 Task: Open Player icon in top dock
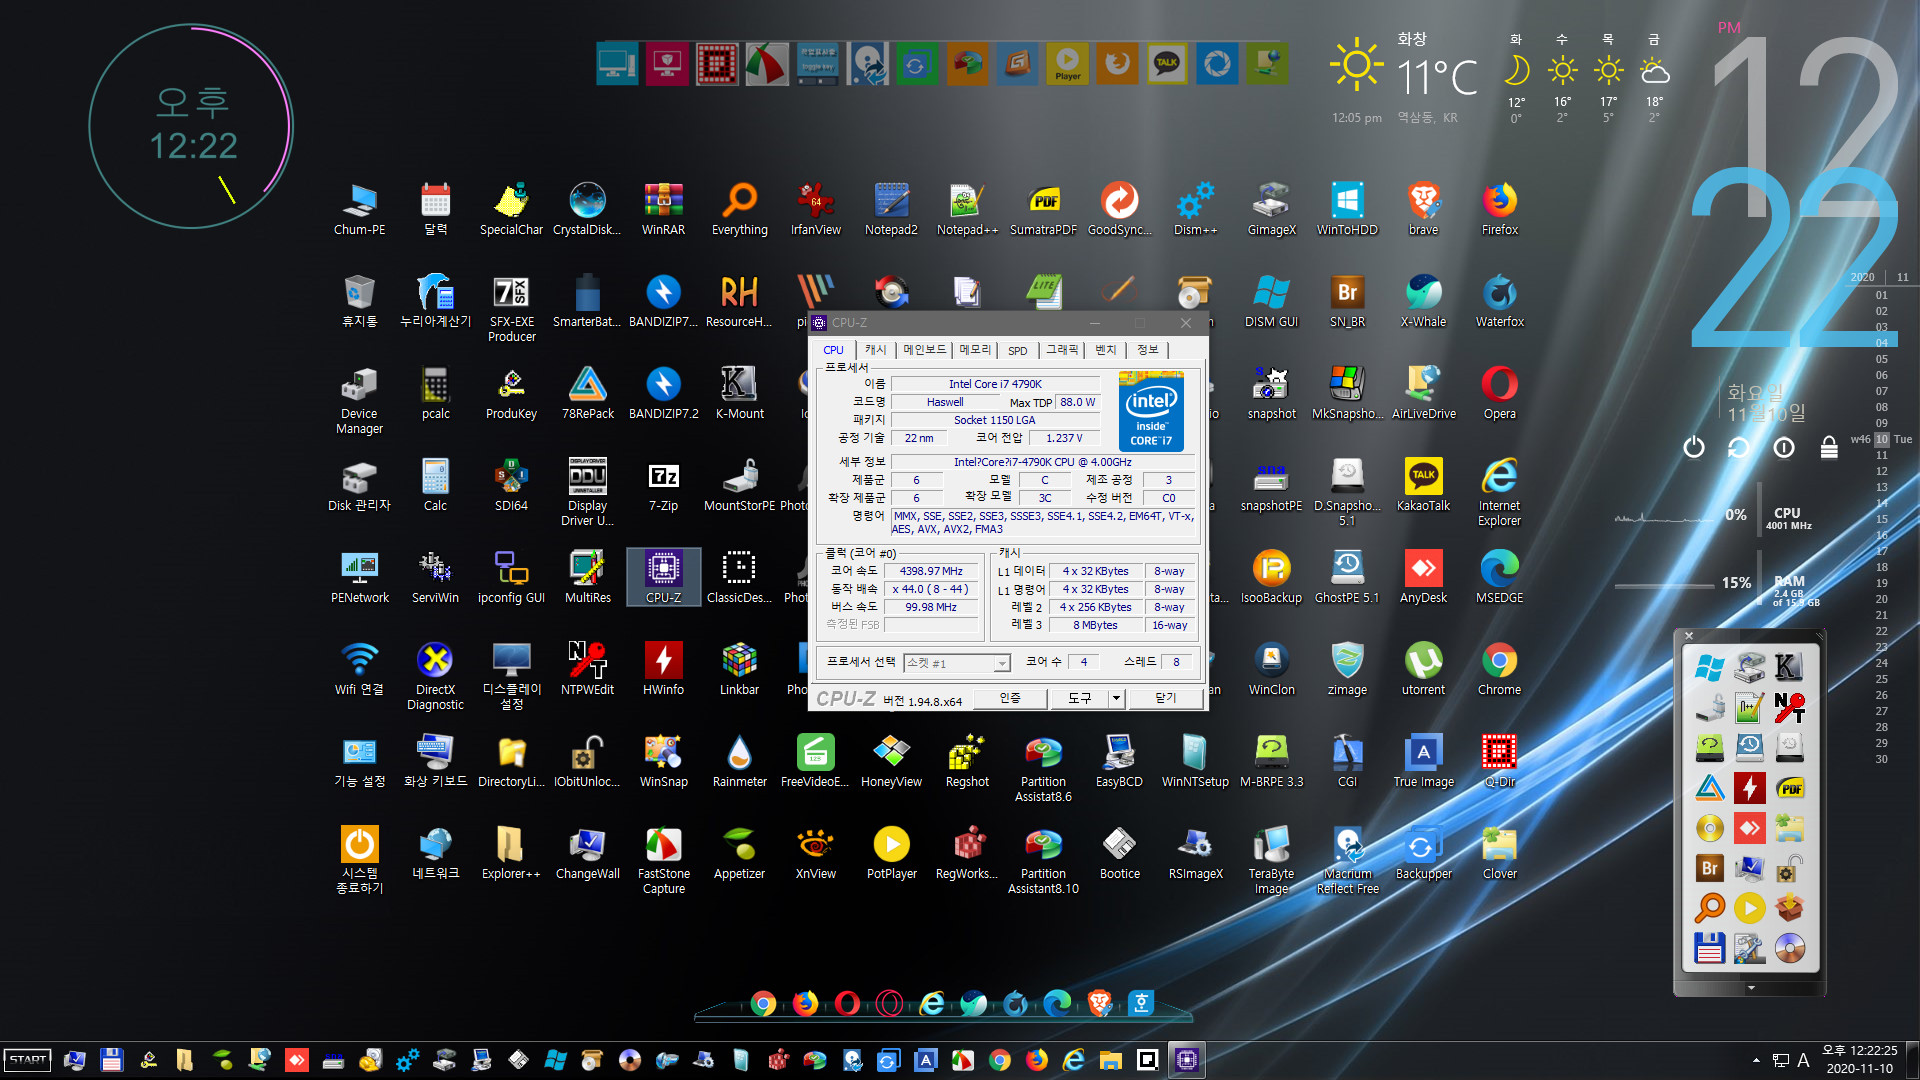1067,64
